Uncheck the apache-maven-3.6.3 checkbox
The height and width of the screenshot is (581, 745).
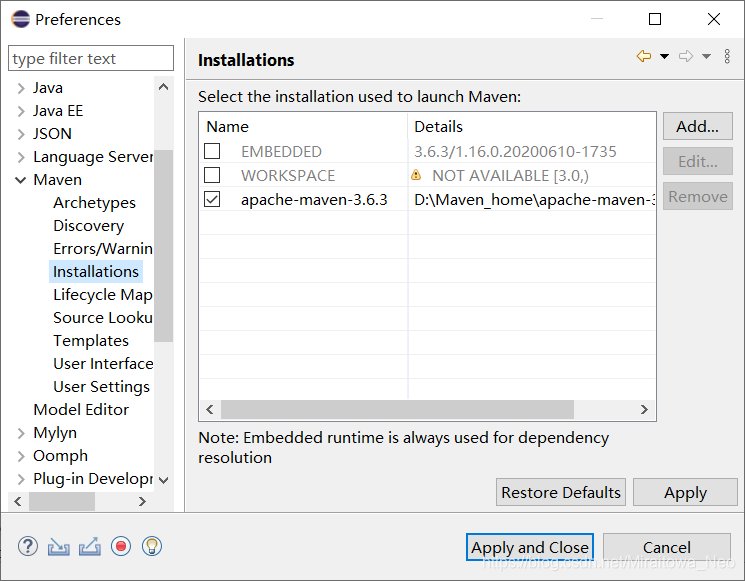(212, 199)
